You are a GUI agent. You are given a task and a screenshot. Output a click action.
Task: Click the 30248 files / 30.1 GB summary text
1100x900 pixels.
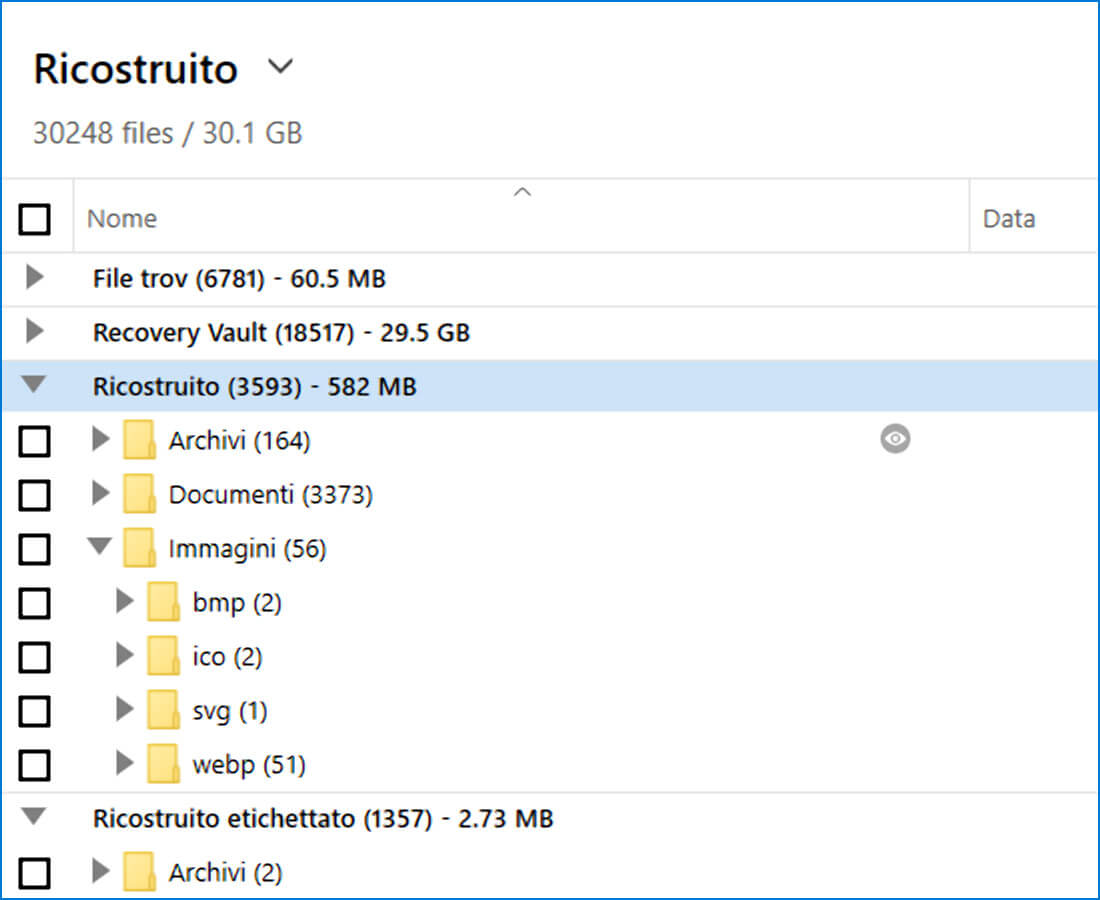click(x=168, y=132)
